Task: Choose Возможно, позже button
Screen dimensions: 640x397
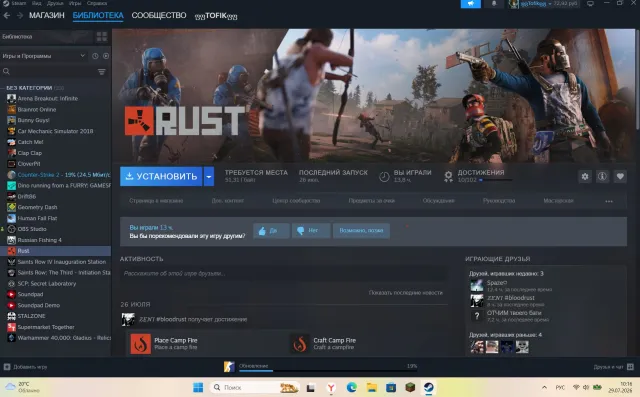Action: 361,231
